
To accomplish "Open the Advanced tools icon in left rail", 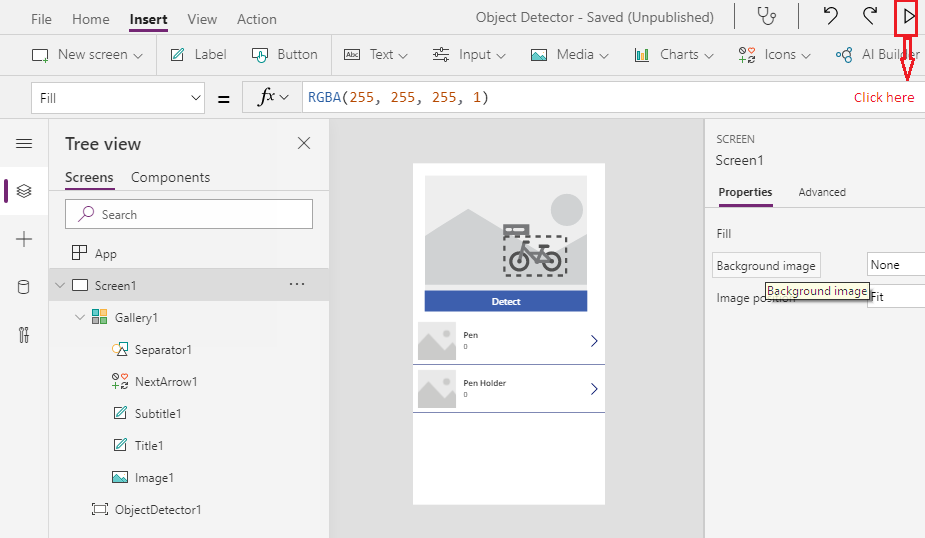I will pos(24,335).
